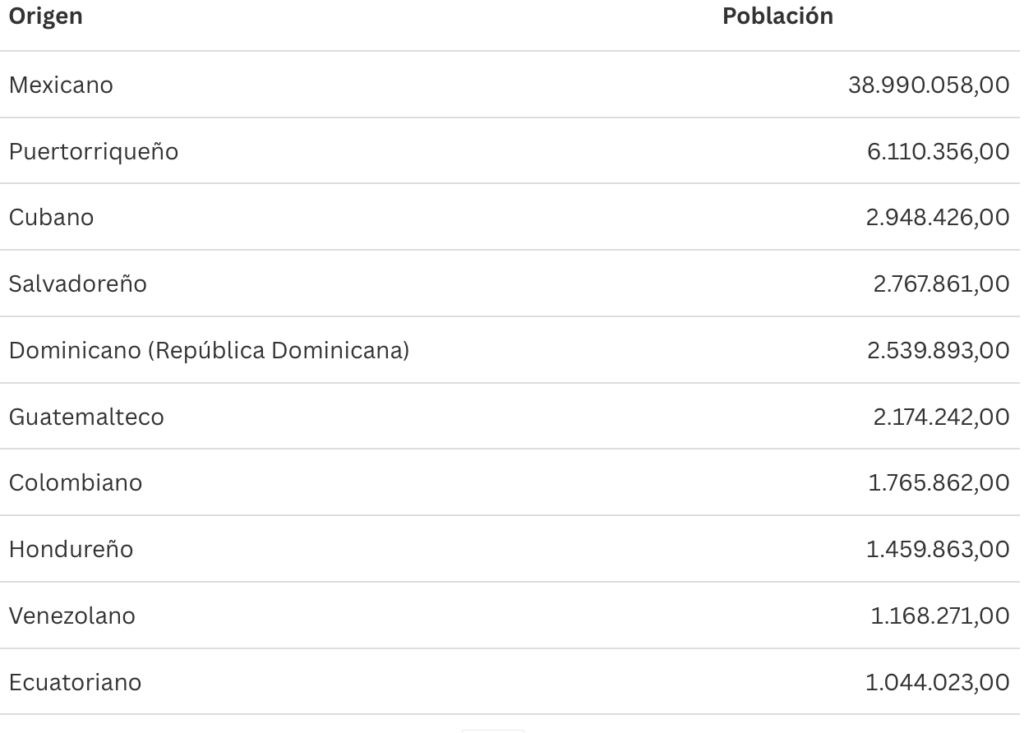
Task: Click Cubano population 2.948.426,00
Action: [x=936, y=217]
